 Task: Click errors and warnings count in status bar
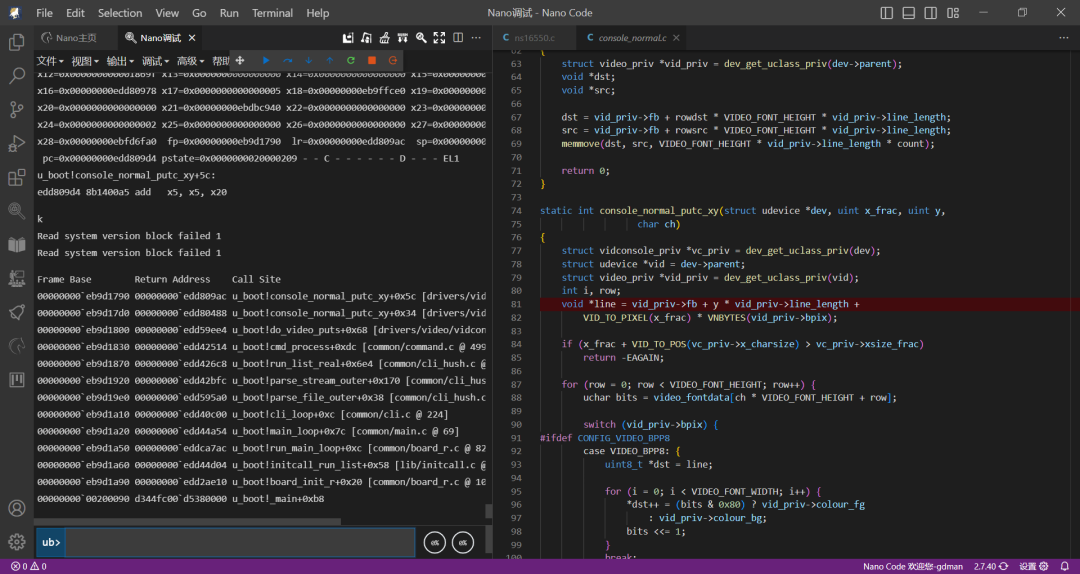tap(28, 566)
